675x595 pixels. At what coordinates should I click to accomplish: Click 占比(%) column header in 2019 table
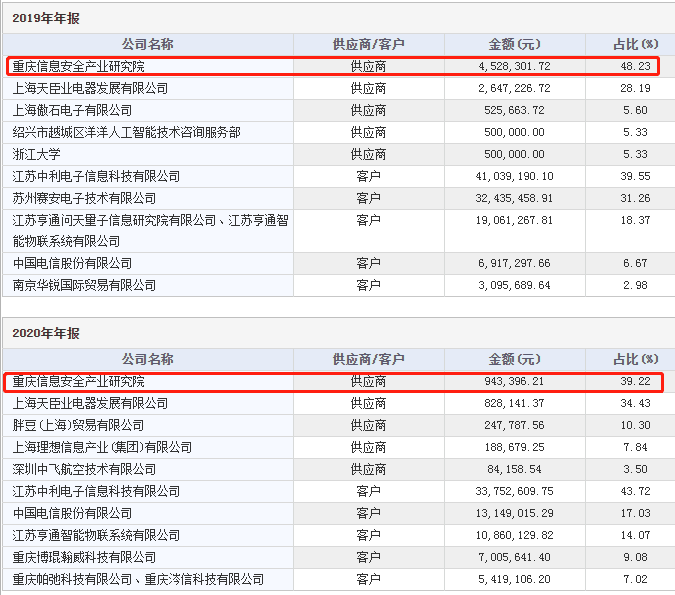pos(636,45)
